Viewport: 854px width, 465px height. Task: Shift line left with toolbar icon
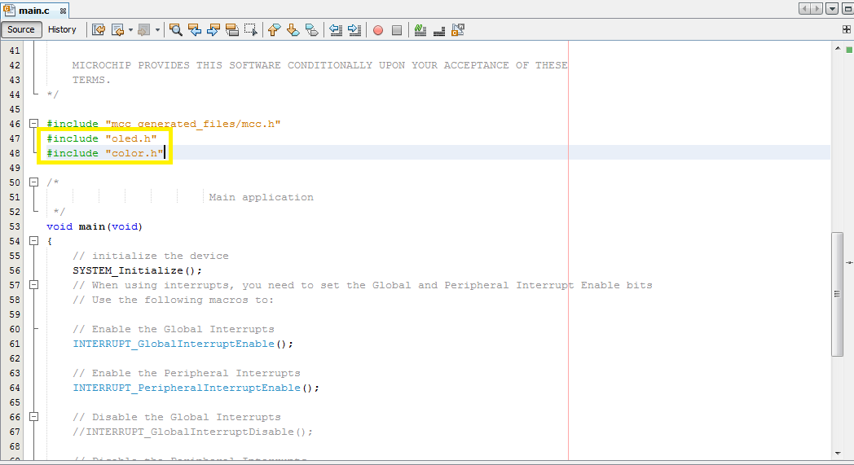tap(336, 30)
